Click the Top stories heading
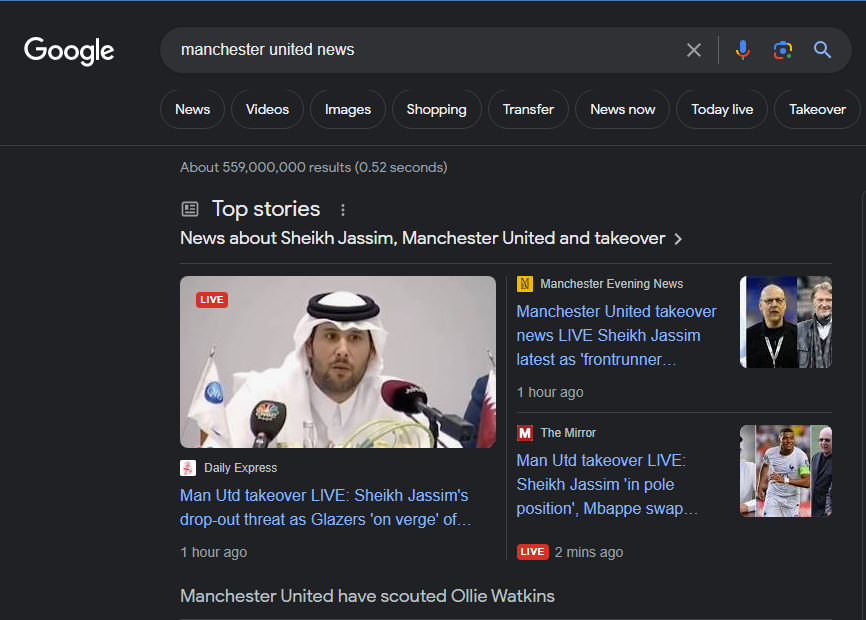Screen dimensions: 866x620 [x=266, y=209]
